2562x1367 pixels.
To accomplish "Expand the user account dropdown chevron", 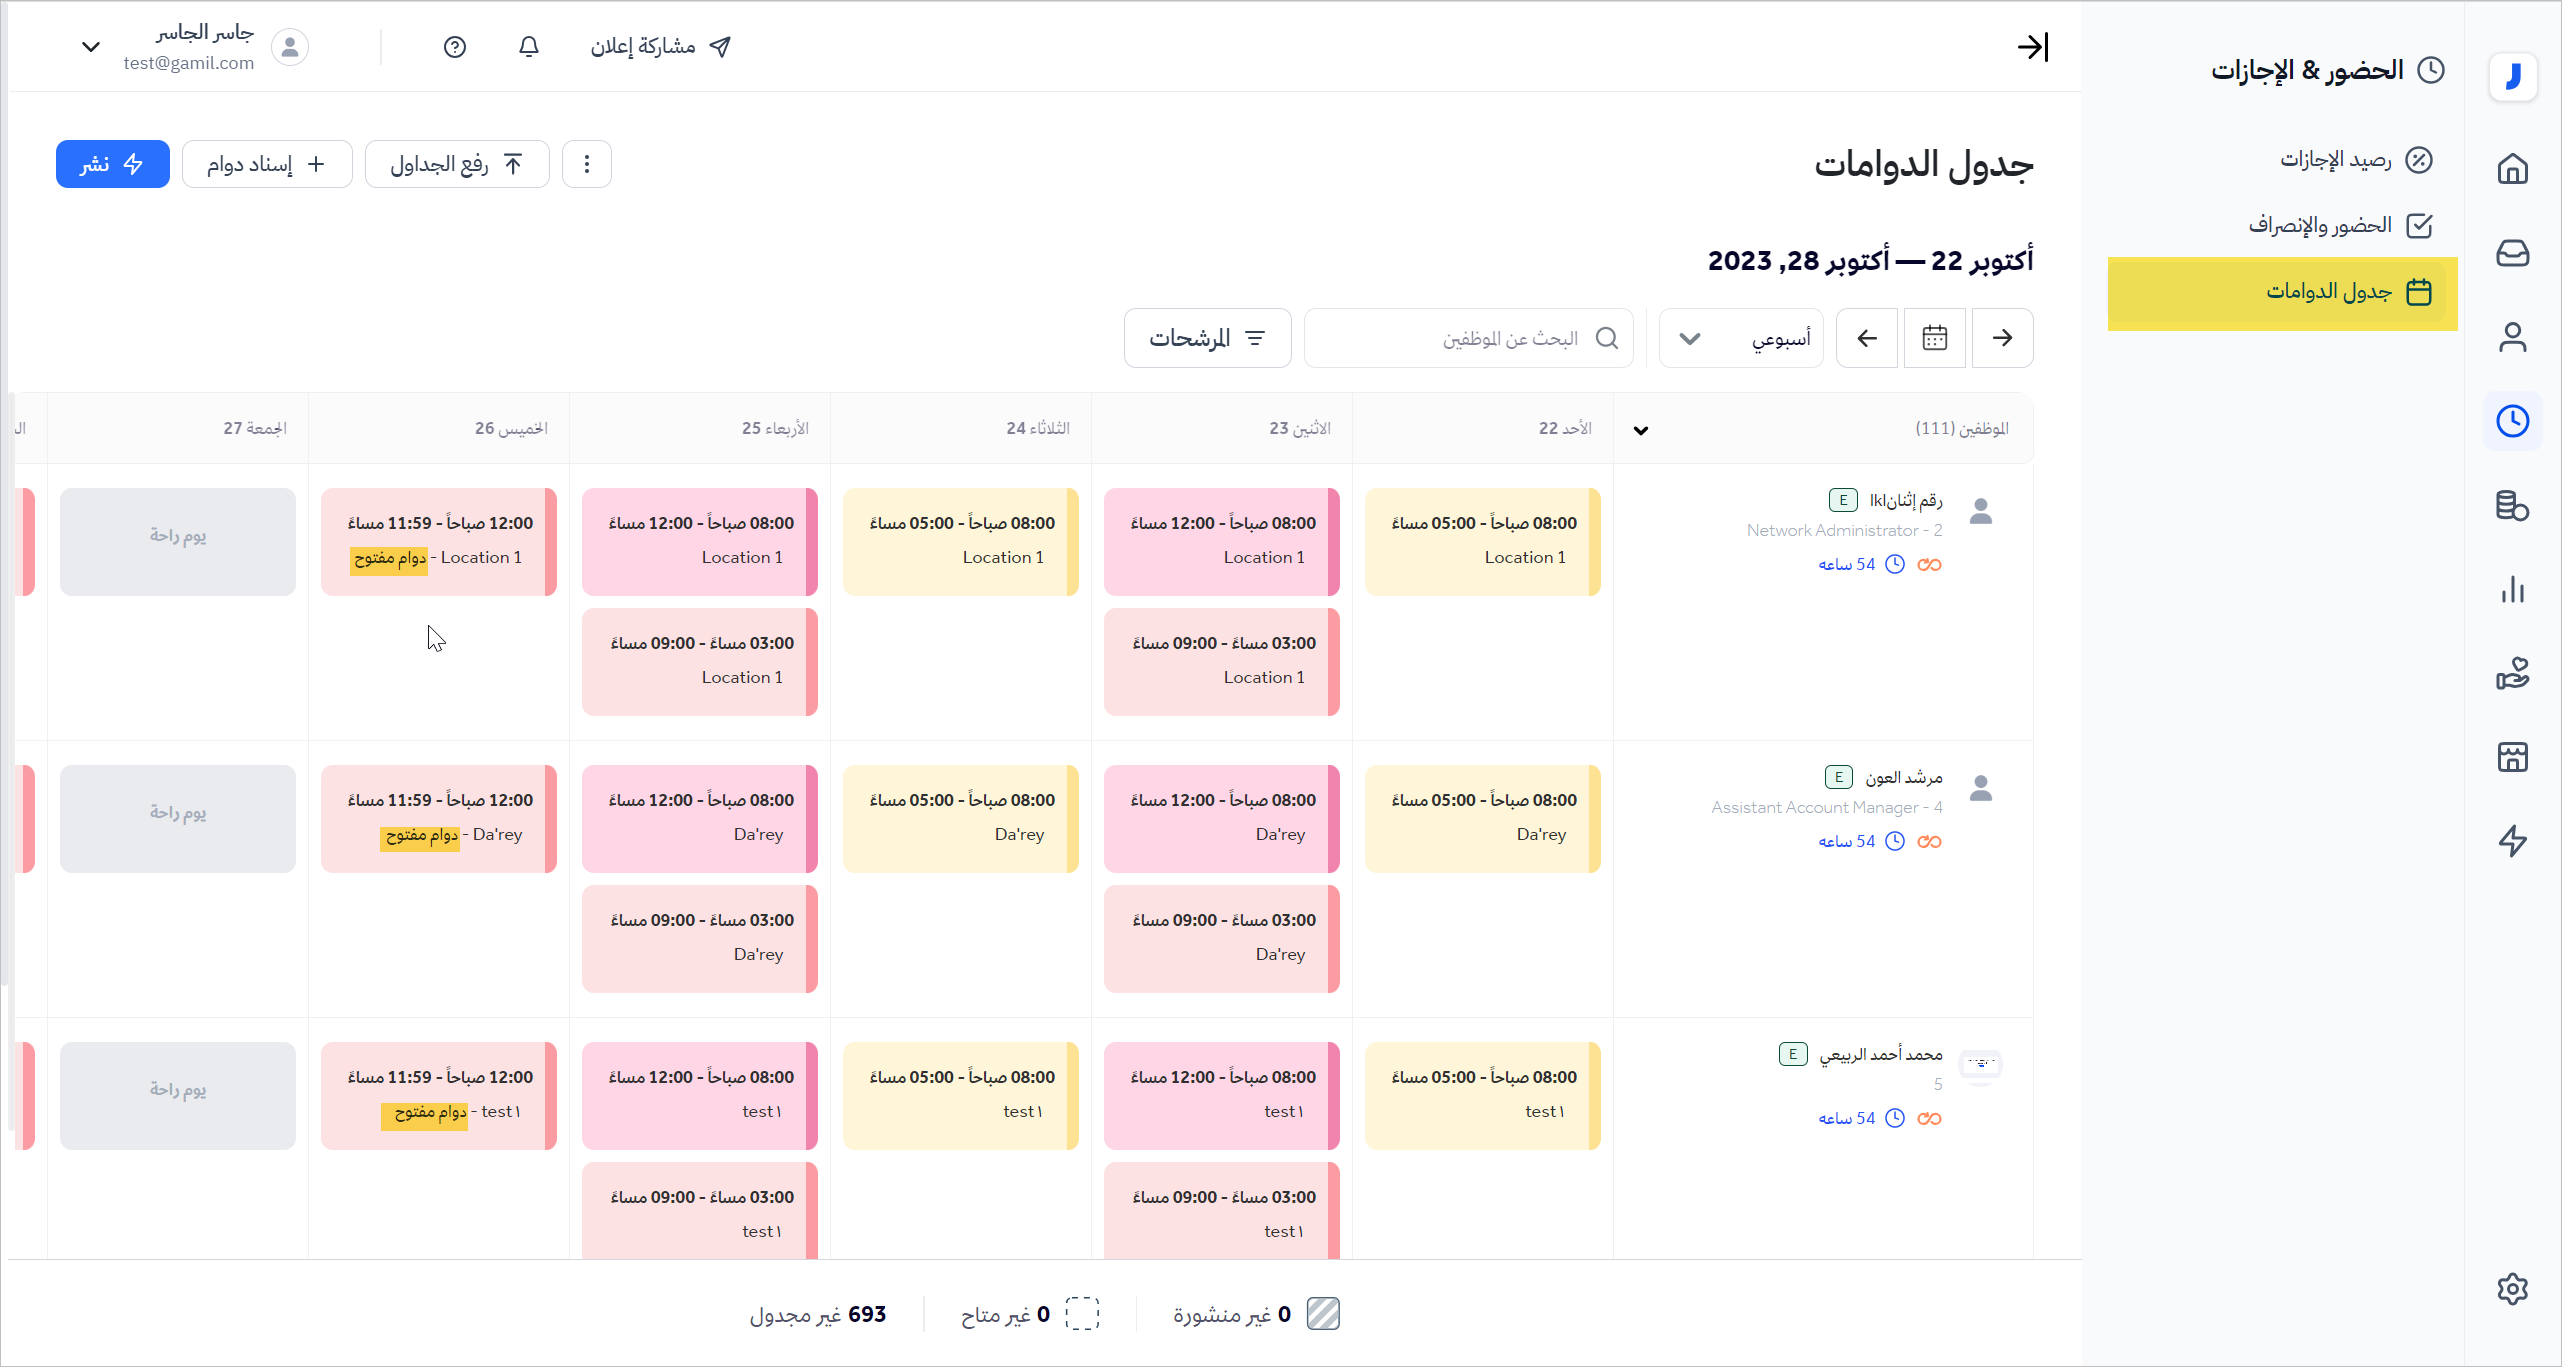I will (91, 47).
